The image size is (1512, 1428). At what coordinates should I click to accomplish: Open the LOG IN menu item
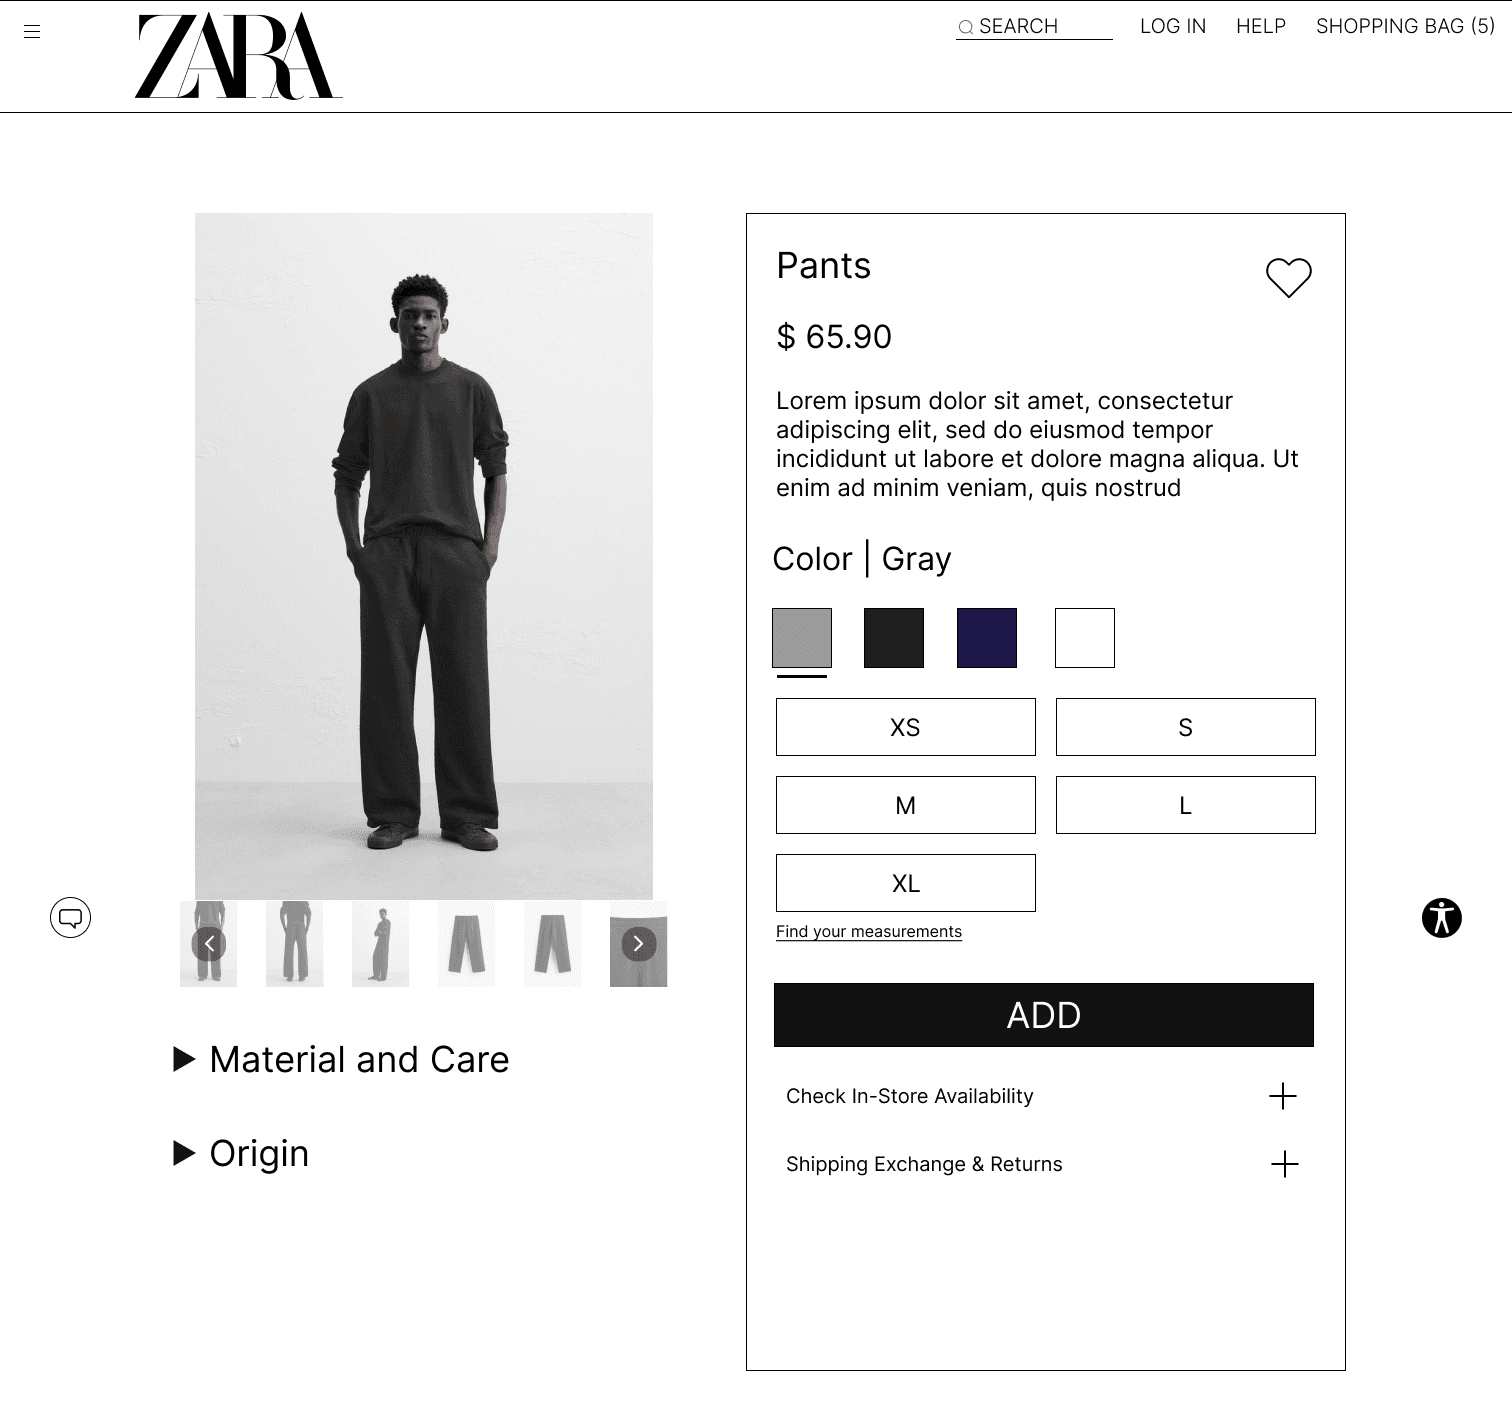[x=1173, y=27]
